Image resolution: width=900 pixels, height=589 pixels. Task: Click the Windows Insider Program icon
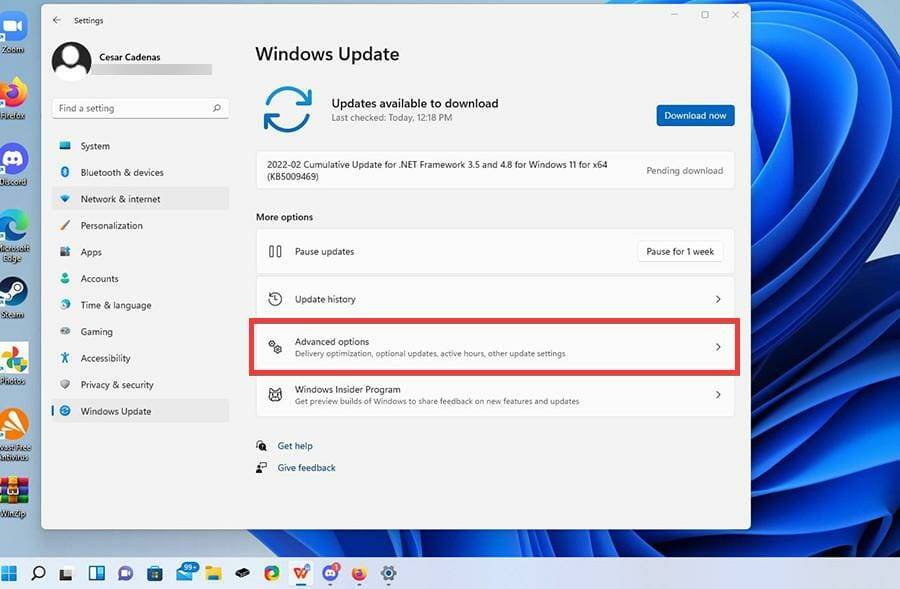tap(275, 395)
